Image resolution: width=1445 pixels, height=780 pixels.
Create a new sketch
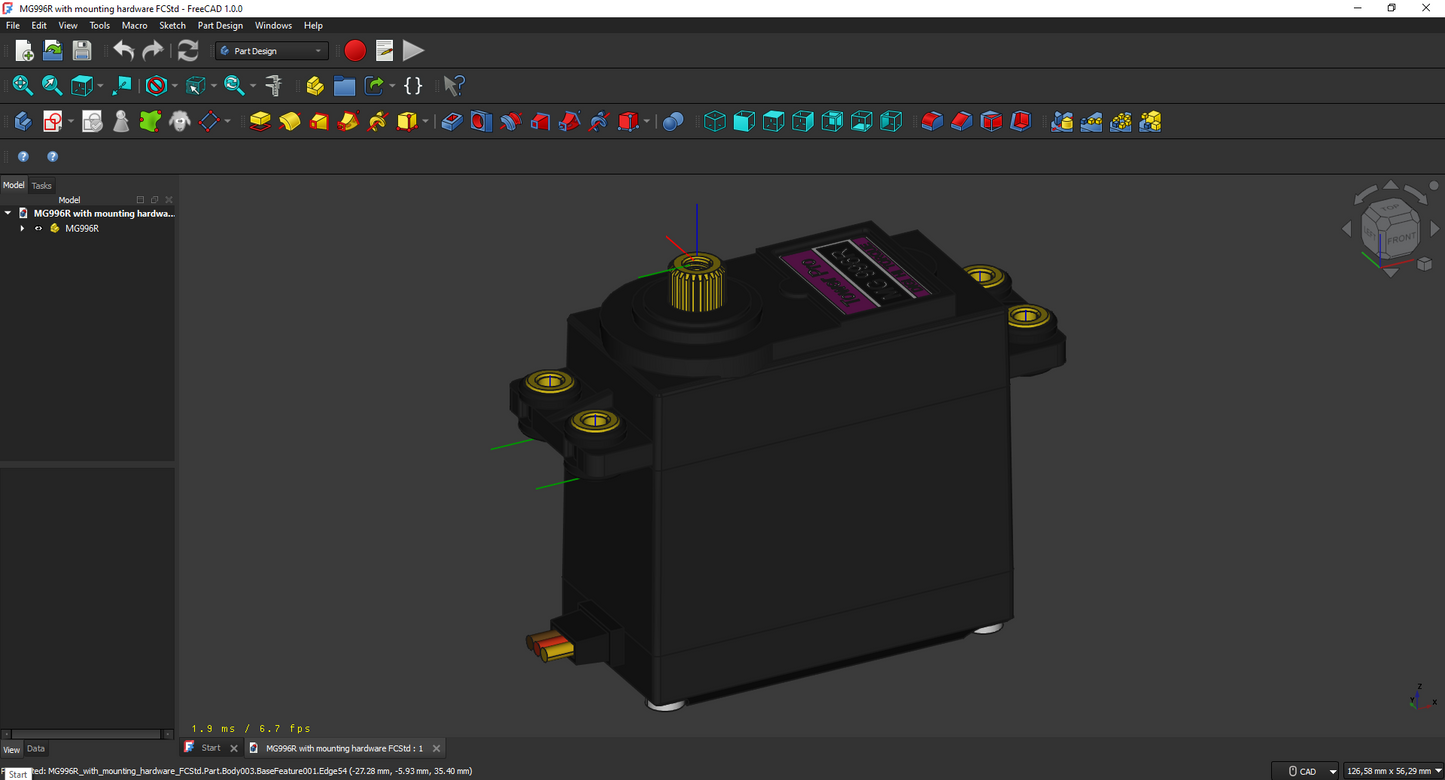(53, 121)
